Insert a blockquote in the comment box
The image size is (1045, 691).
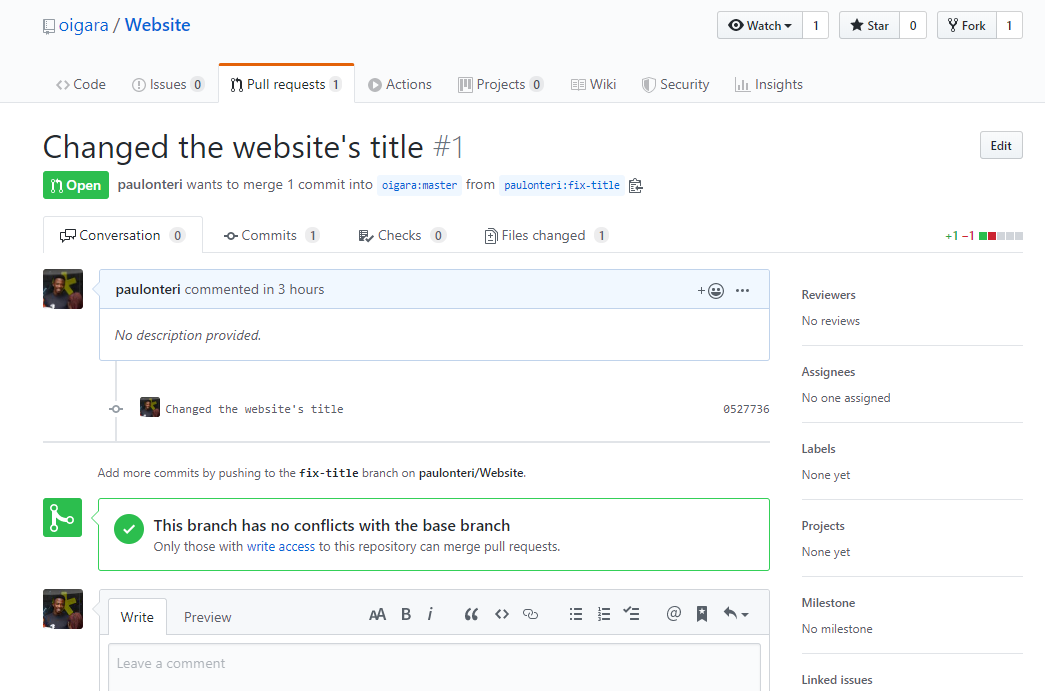471,613
